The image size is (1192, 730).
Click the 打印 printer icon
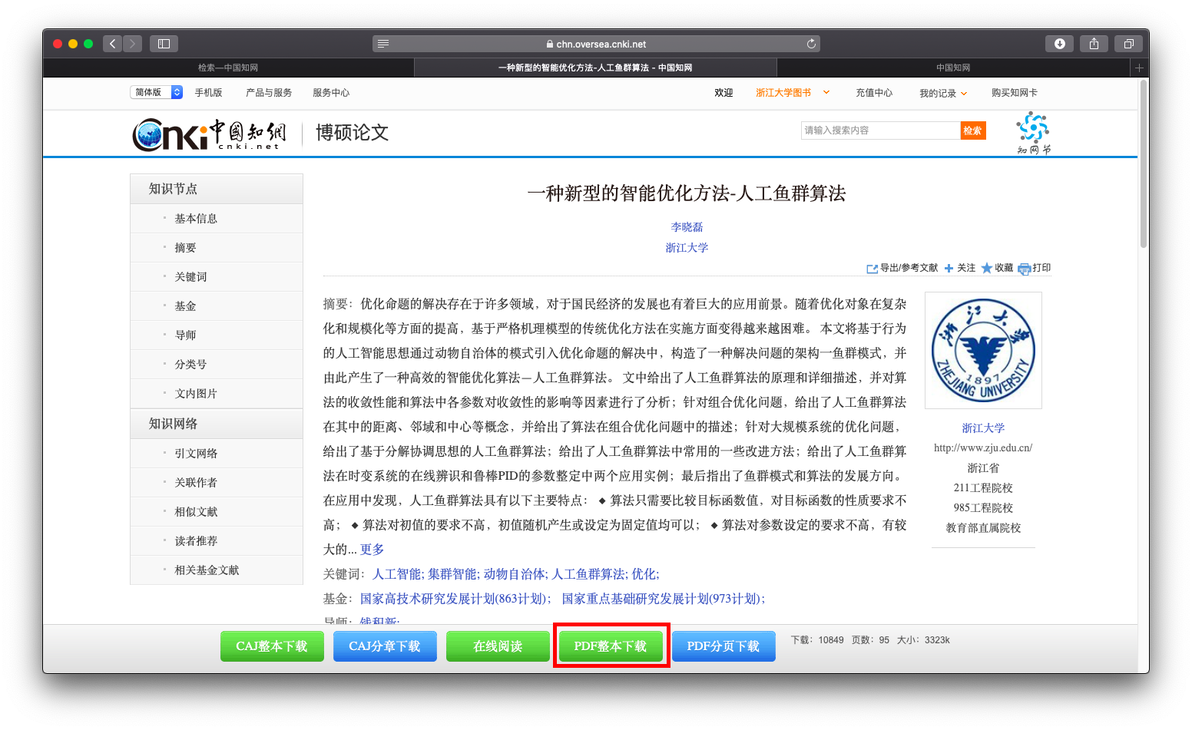1024,268
